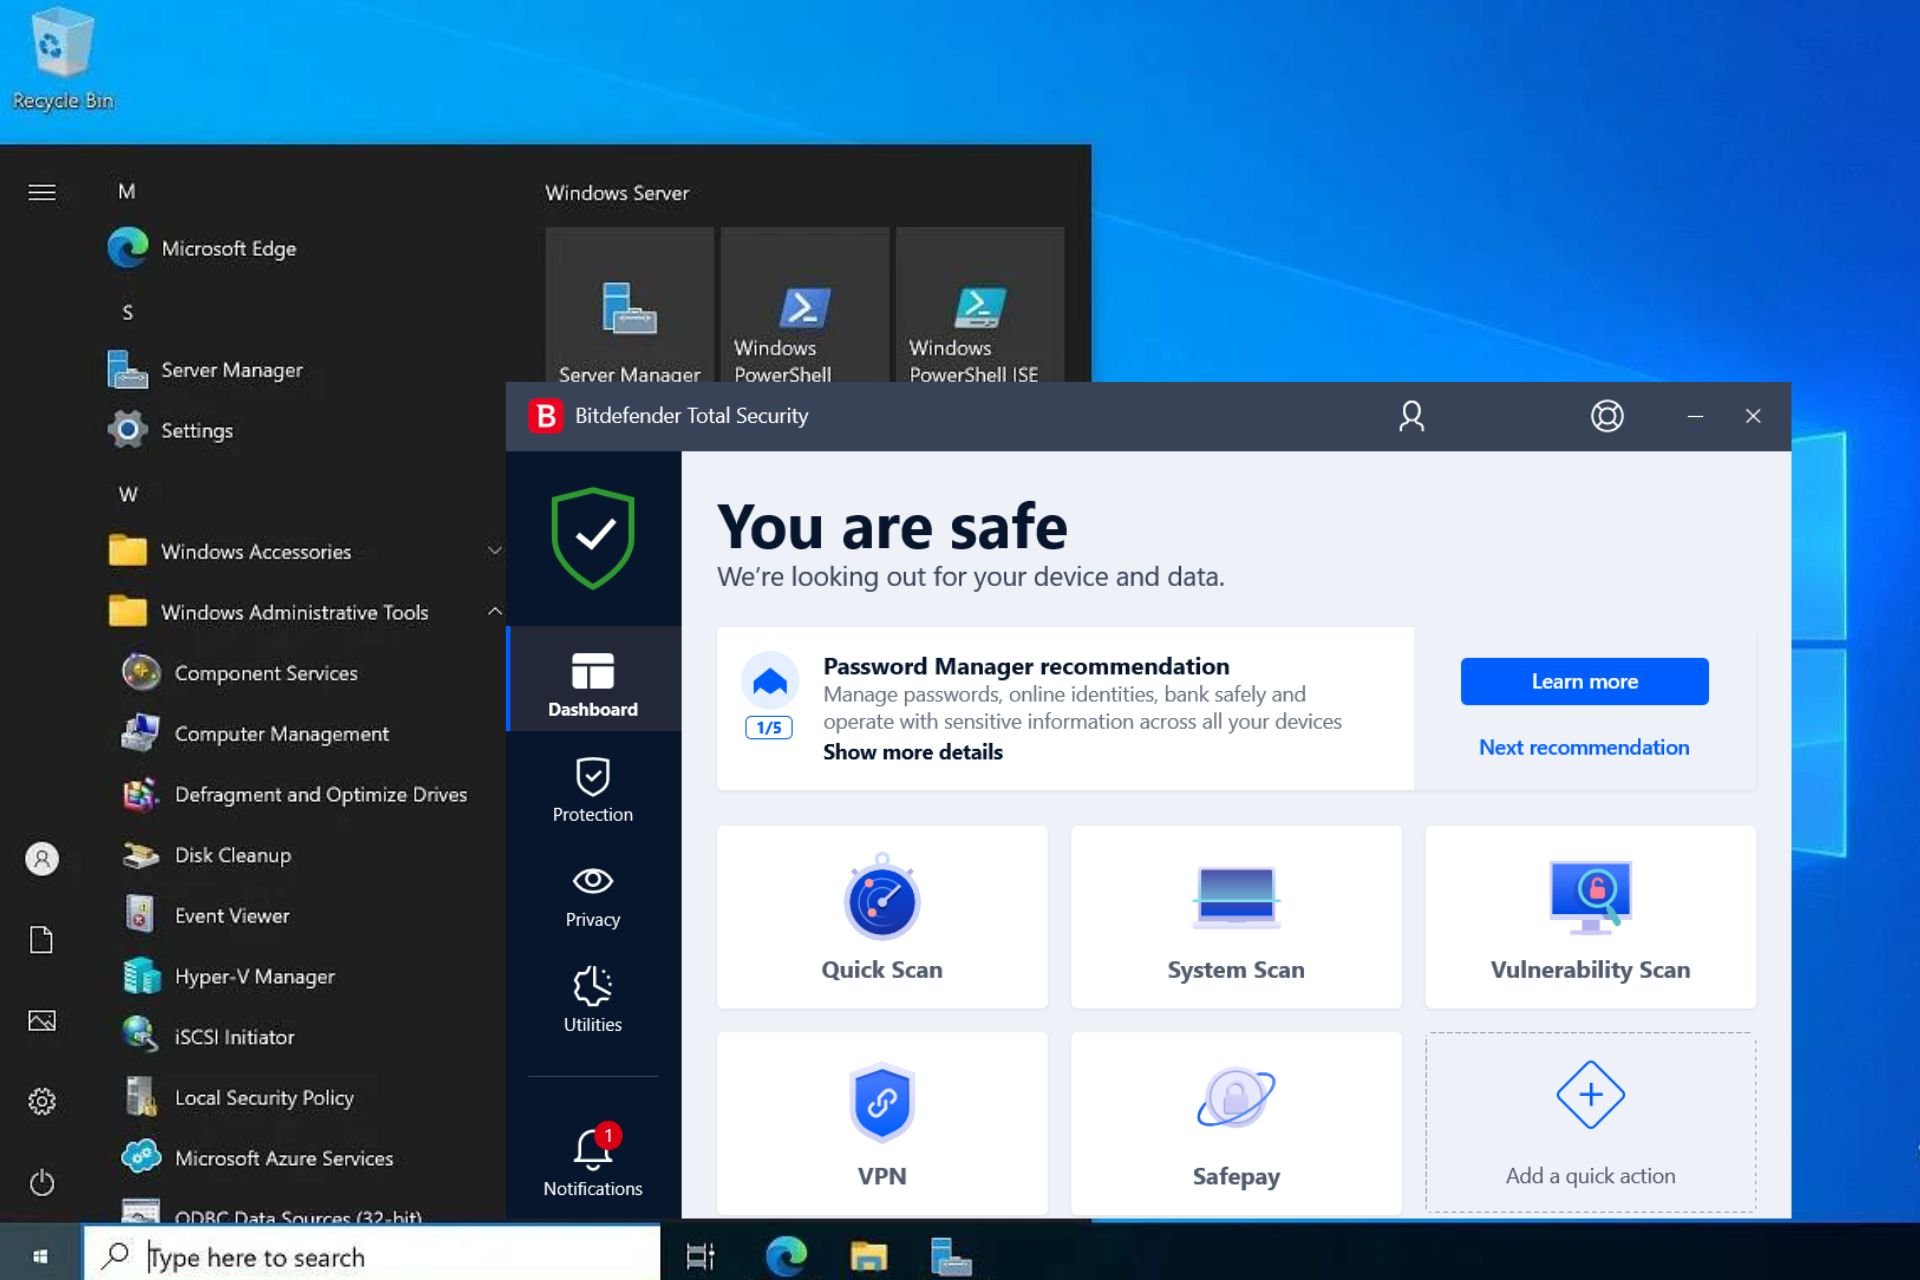Click Learn more for Password Manager
1920x1280 pixels.
1584,680
